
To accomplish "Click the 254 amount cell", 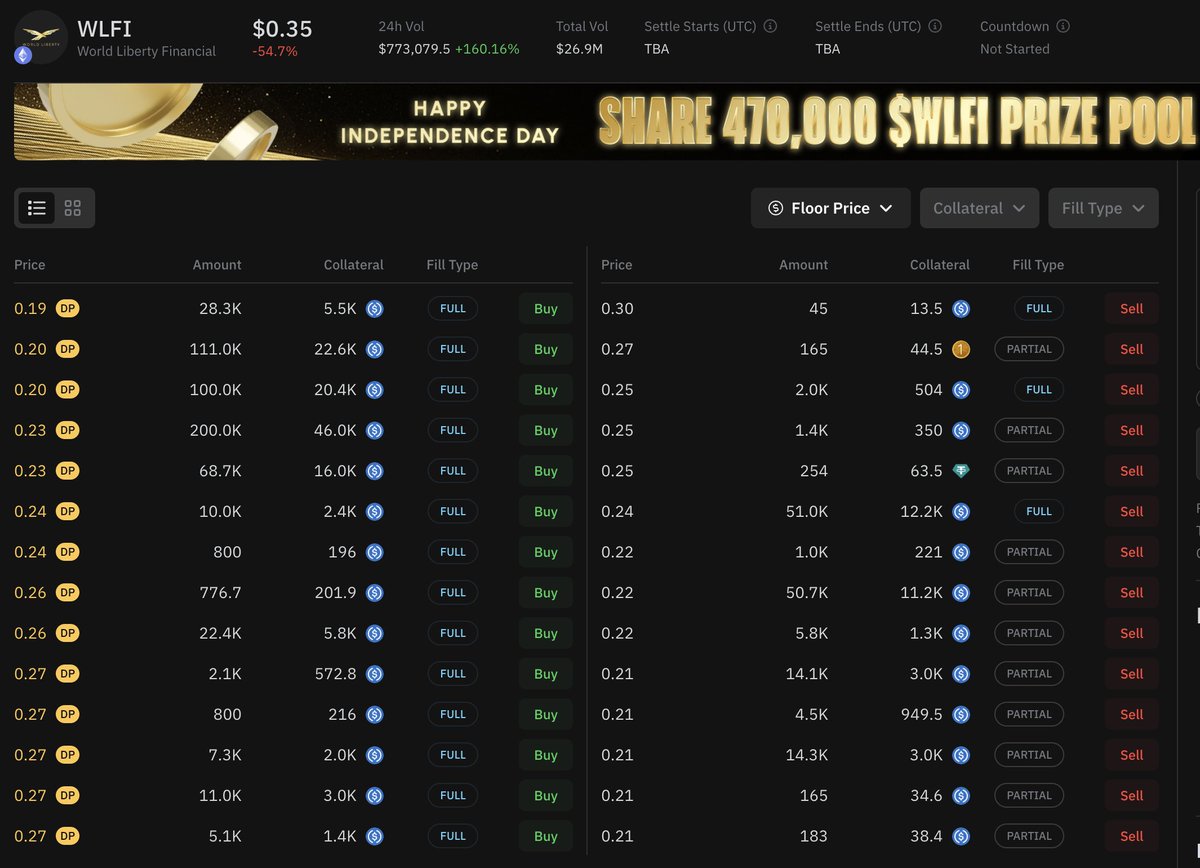I will pyautogui.click(x=814, y=471).
